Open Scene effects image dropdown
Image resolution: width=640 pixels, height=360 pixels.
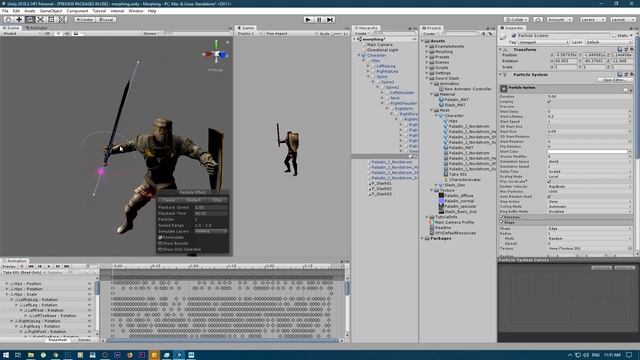pyautogui.click(x=77, y=33)
